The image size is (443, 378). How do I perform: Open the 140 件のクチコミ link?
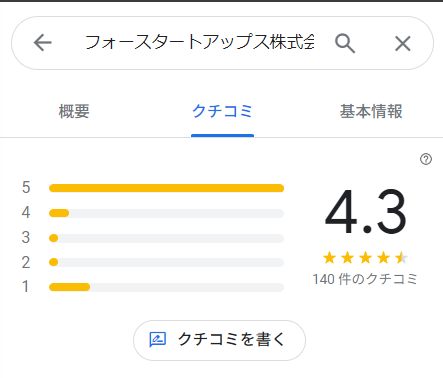point(365,279)
